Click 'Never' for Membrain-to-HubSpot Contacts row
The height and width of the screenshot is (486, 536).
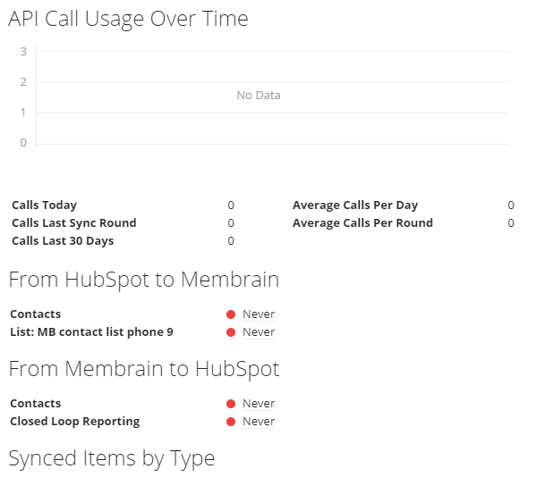[258, 404]
